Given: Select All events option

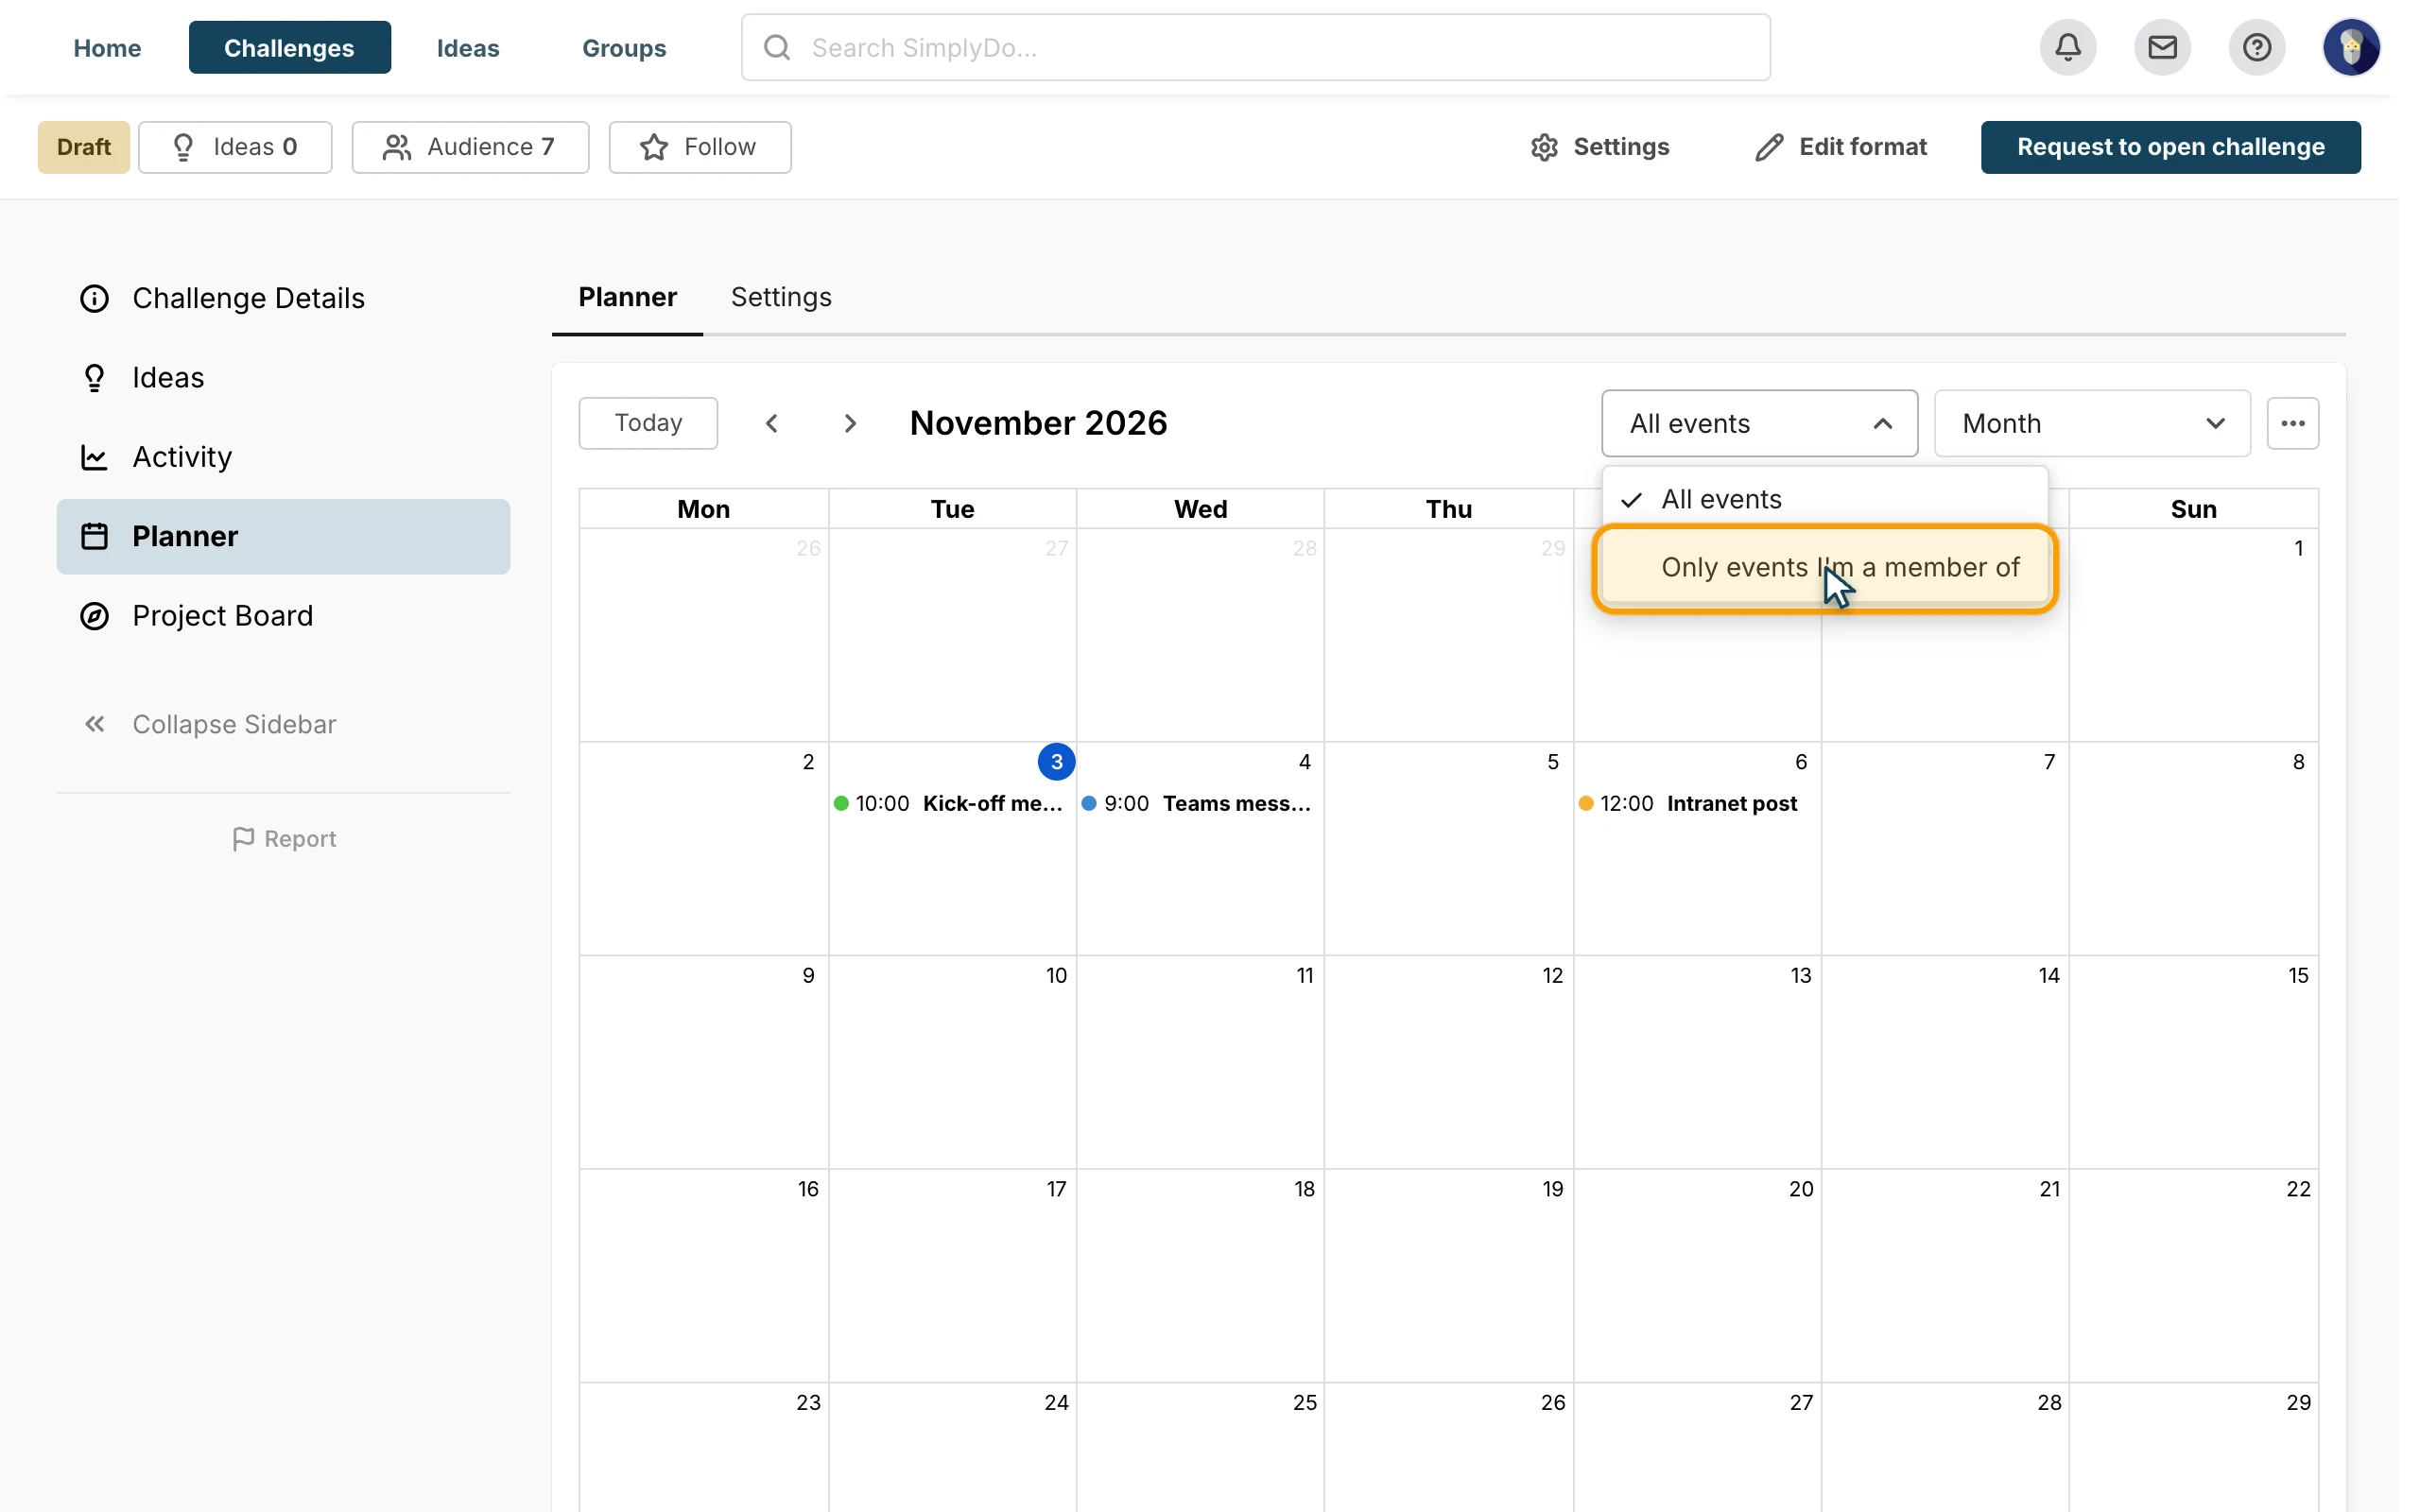Looking at the screenshot, I should 1824,499.
